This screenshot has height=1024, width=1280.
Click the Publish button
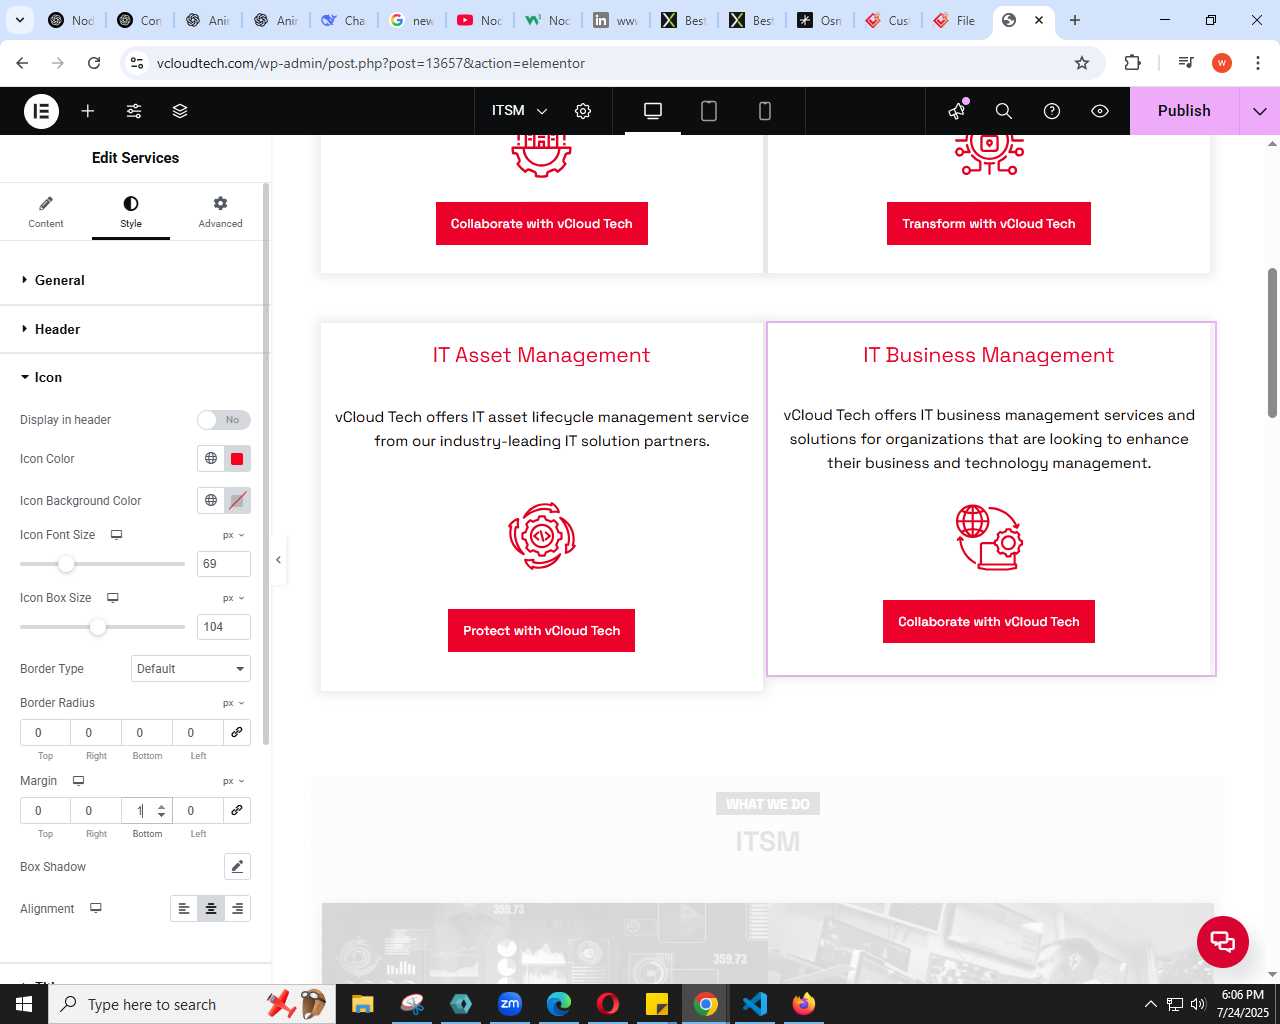[1184, 111]
